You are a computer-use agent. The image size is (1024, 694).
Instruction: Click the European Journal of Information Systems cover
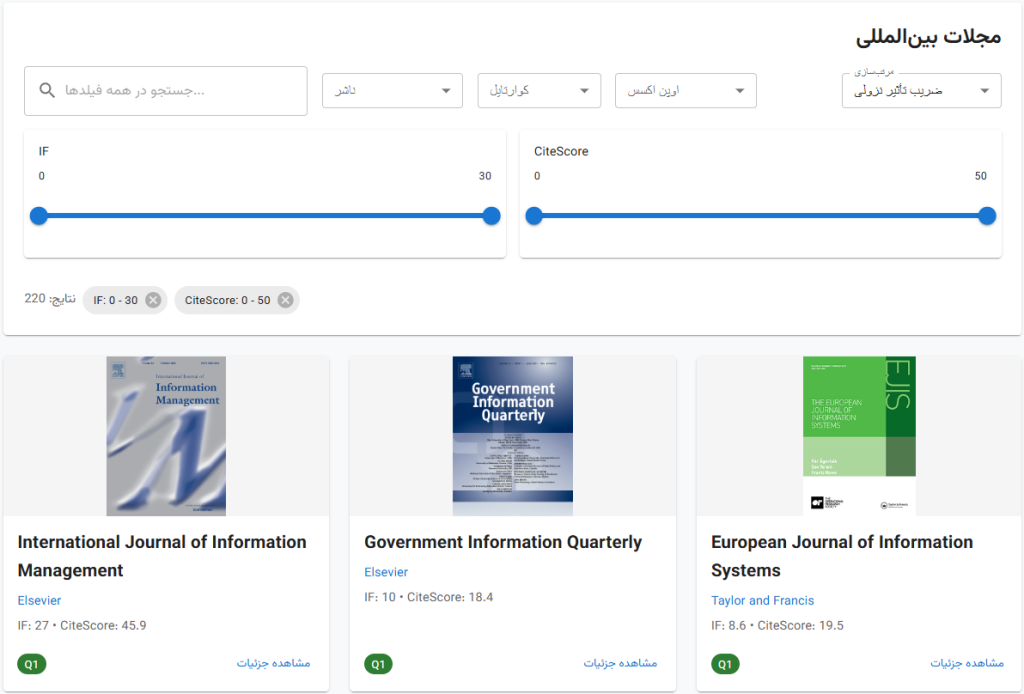pos(859,436)
